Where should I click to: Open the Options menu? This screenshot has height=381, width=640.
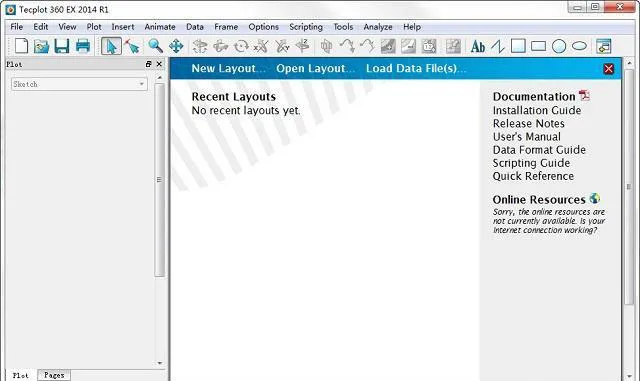[x=264, y=27]
